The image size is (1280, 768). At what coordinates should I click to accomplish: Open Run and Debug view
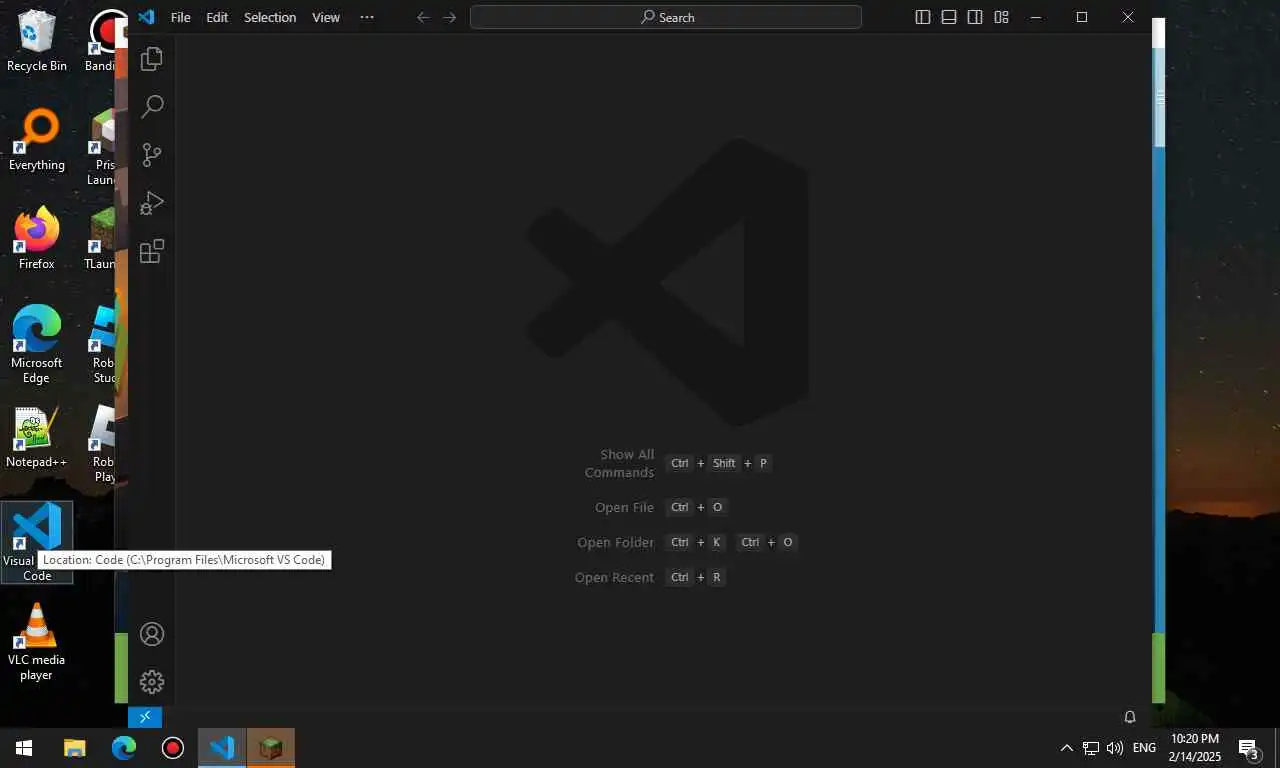152,203
